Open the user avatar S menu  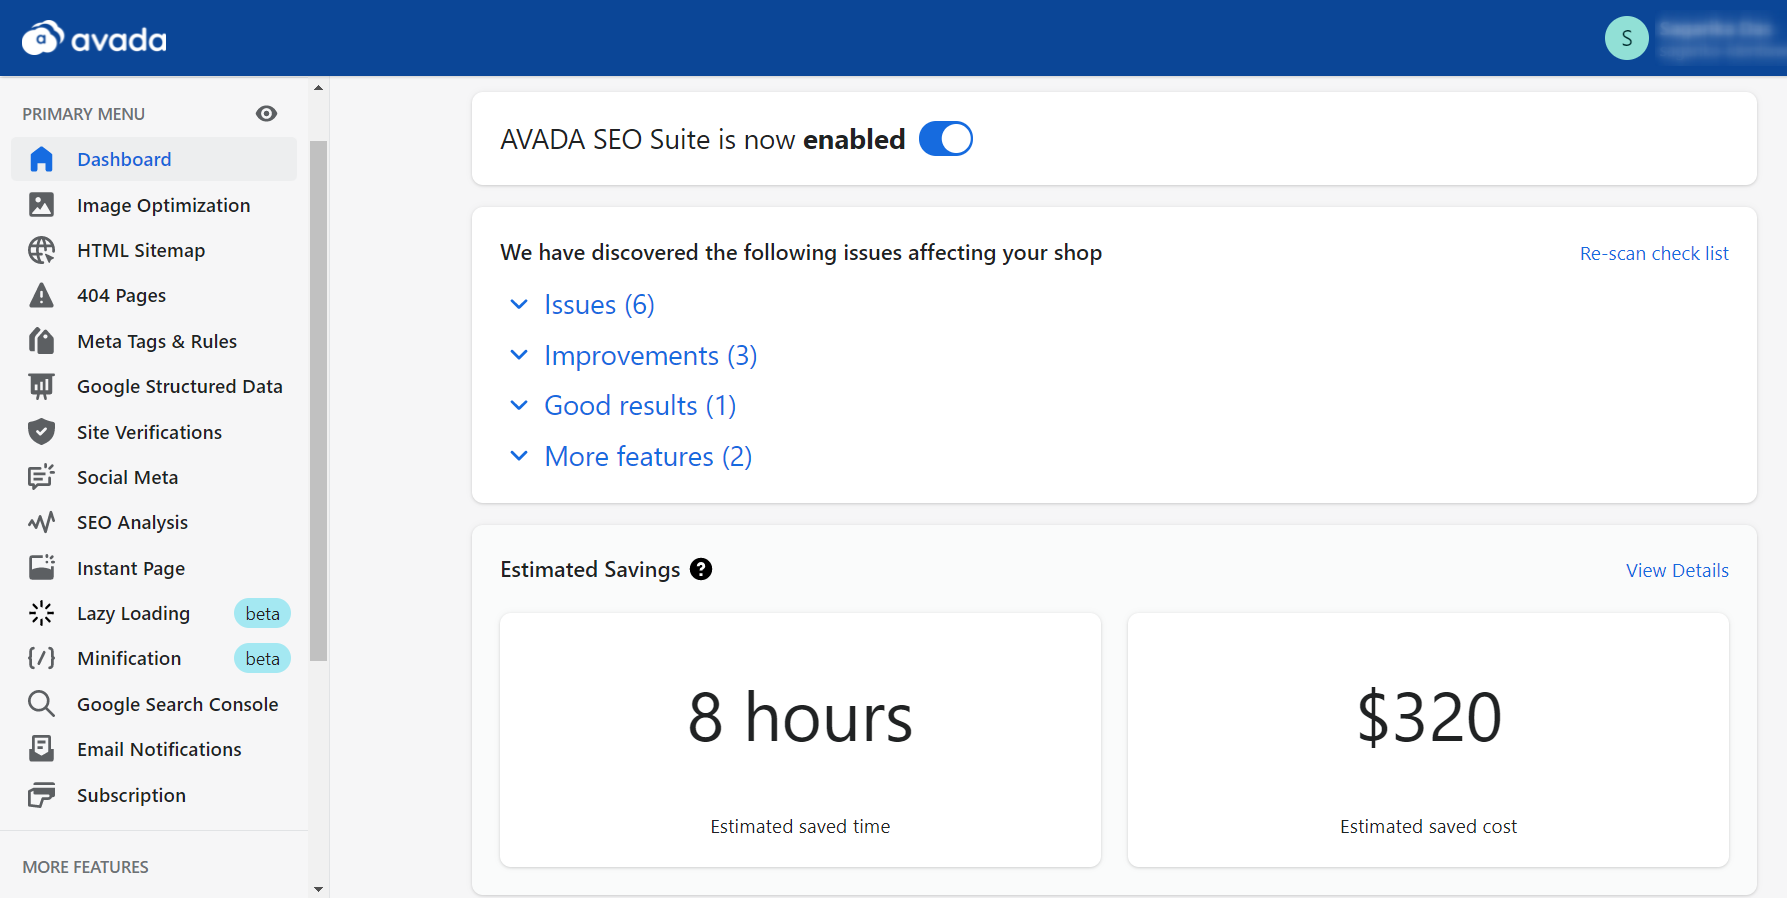(1627, 38)
